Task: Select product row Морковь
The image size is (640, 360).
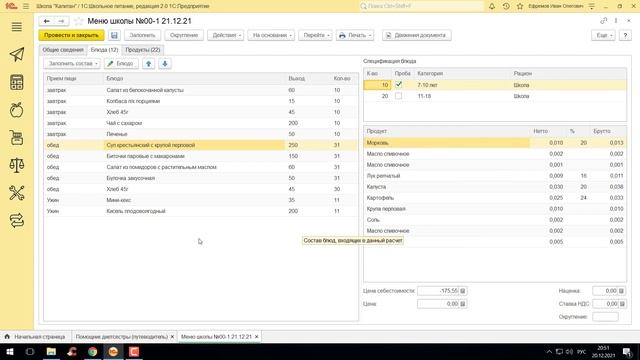Action: click(x=495, y=143)
